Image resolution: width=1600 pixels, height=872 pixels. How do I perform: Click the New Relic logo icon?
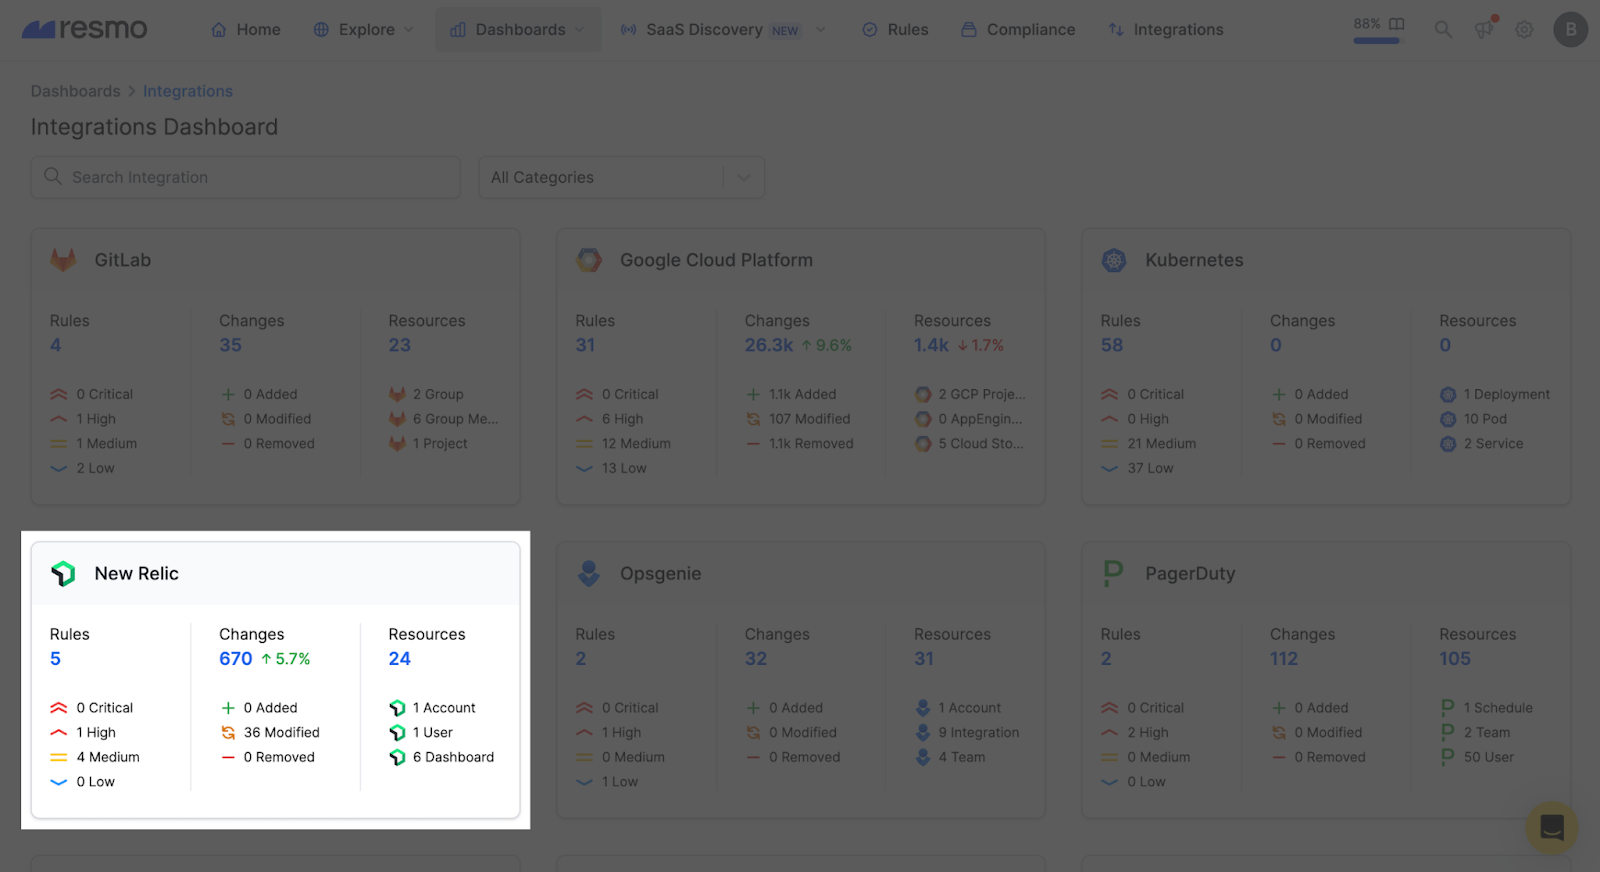[x=64, y=574]
